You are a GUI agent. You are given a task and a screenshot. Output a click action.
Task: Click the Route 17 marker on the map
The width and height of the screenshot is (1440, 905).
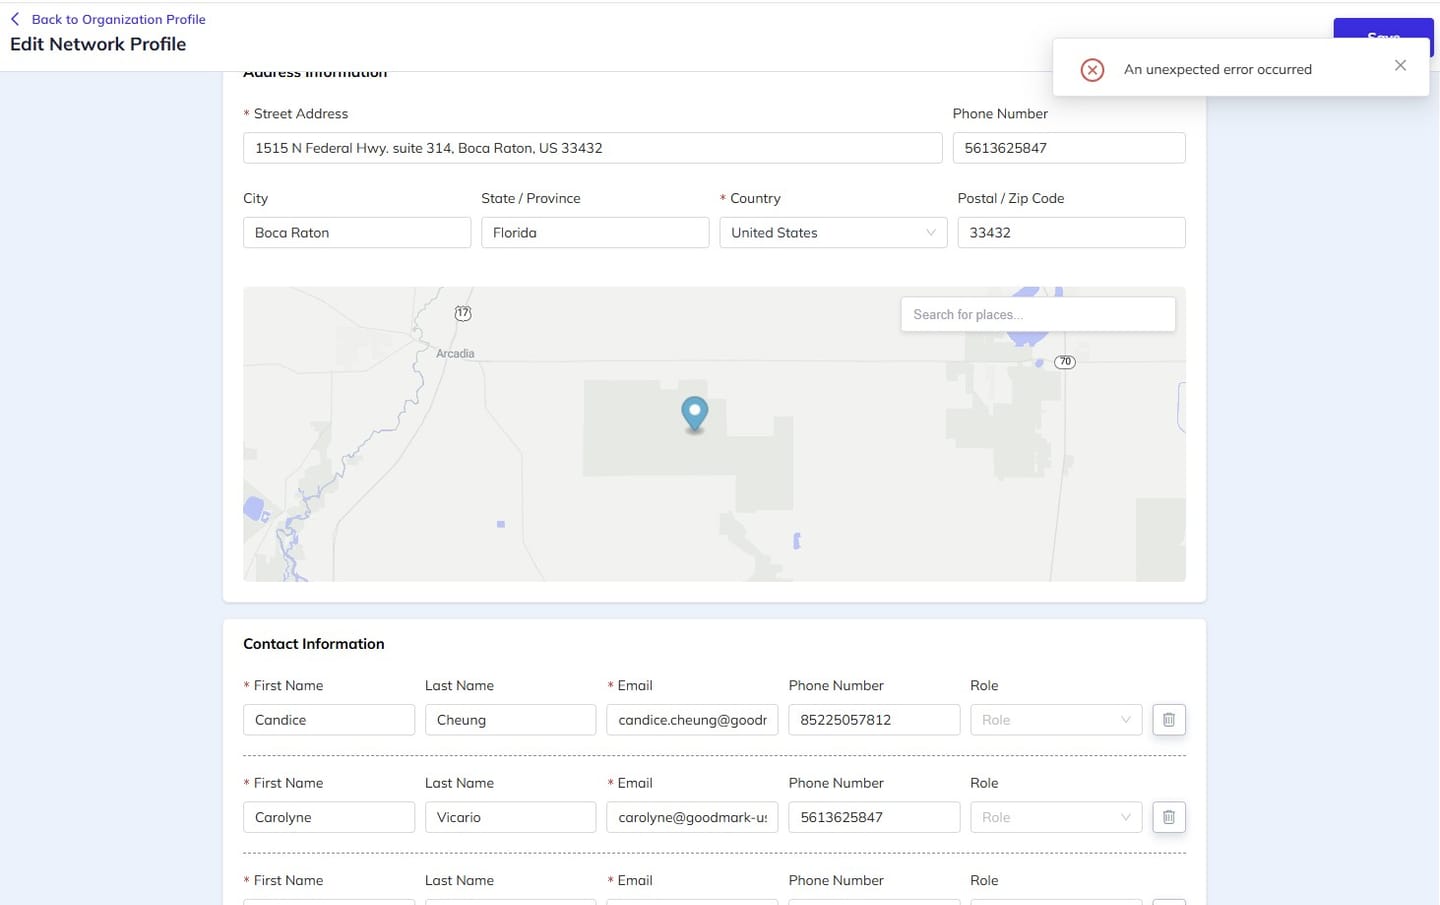(x=463, y=313)
